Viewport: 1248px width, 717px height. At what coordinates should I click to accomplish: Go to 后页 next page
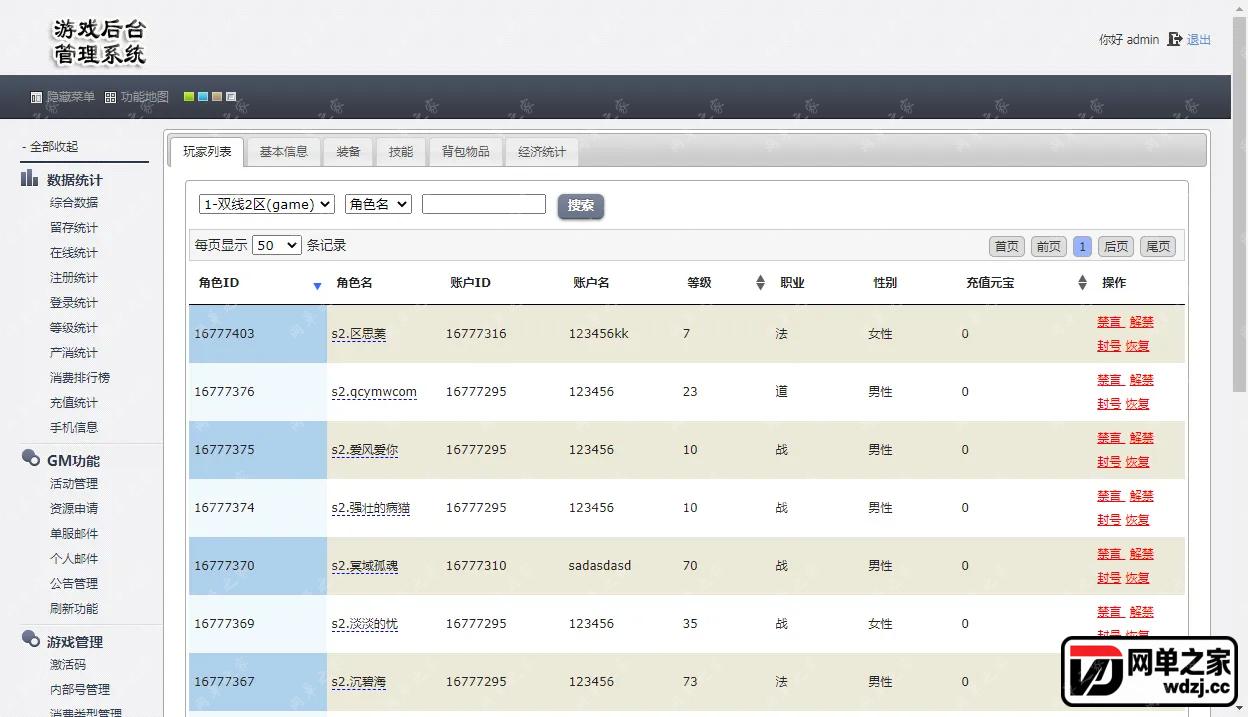tap(1116, 246)
